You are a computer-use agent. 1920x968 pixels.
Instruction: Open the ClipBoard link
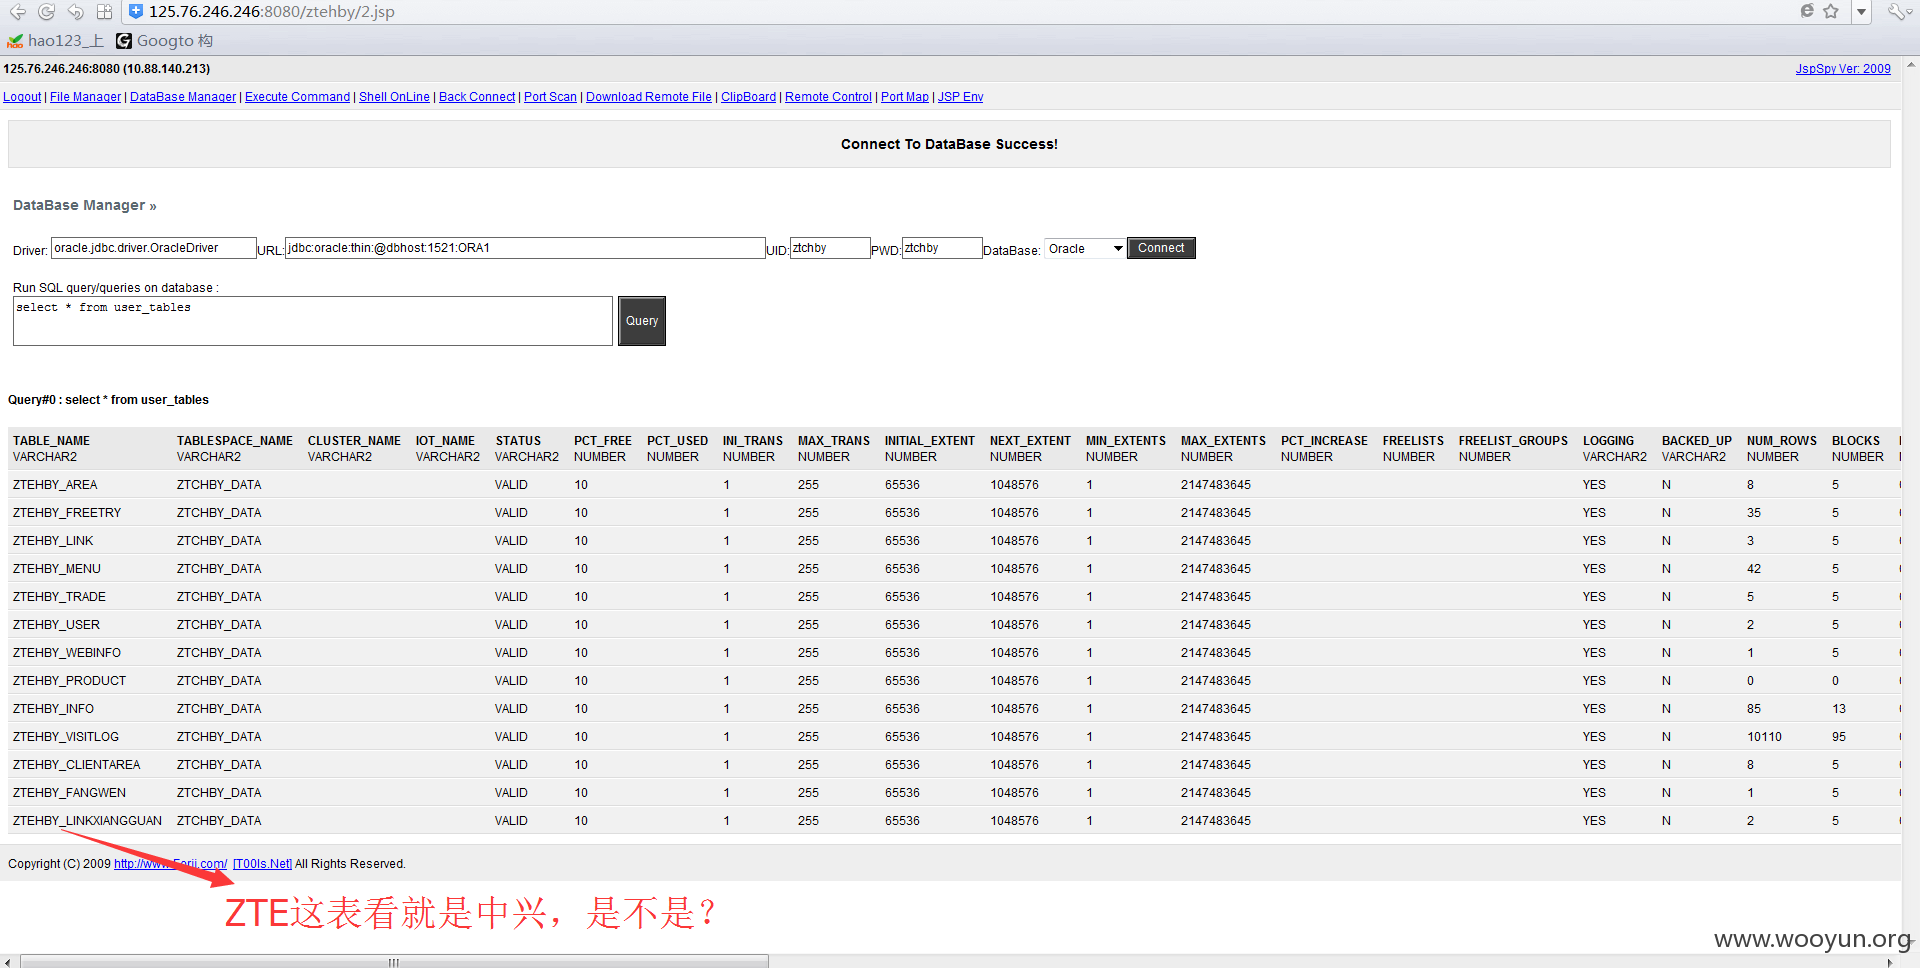pyautogui.click(x=748, y=97)
